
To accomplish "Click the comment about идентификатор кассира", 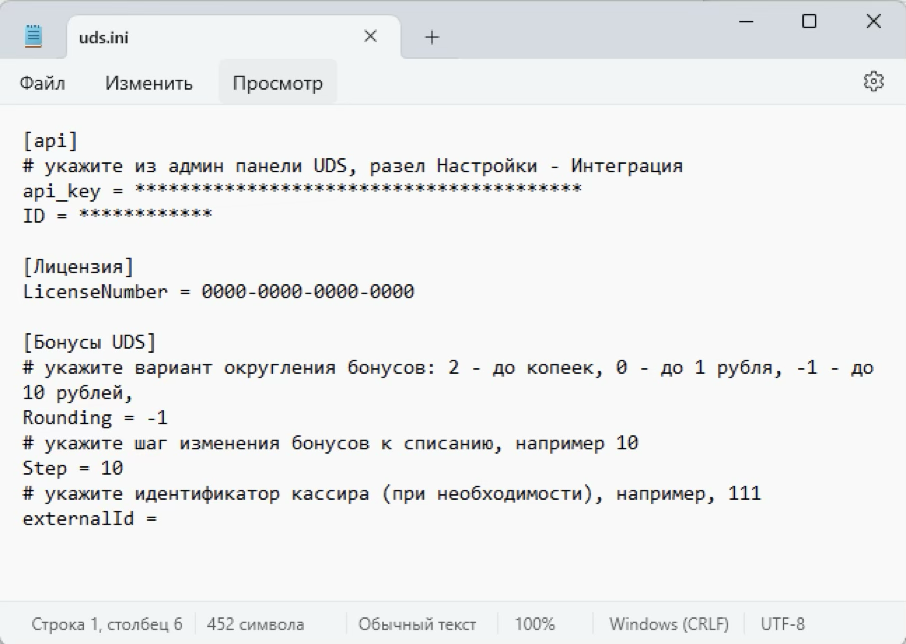I will 392,494.
